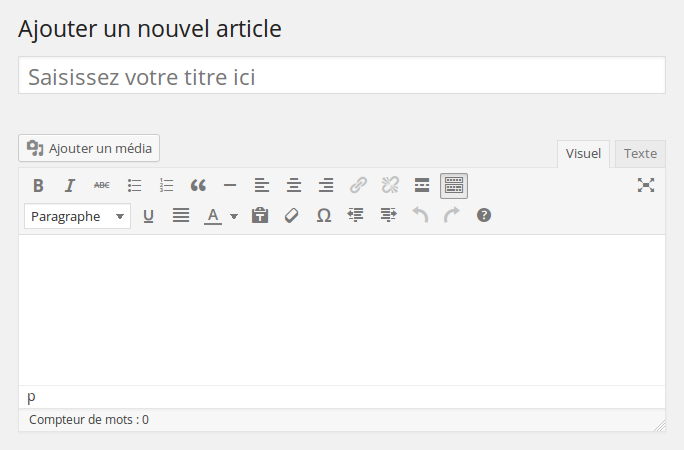Undo the last action
684x450 pixels.
[420, 216]
